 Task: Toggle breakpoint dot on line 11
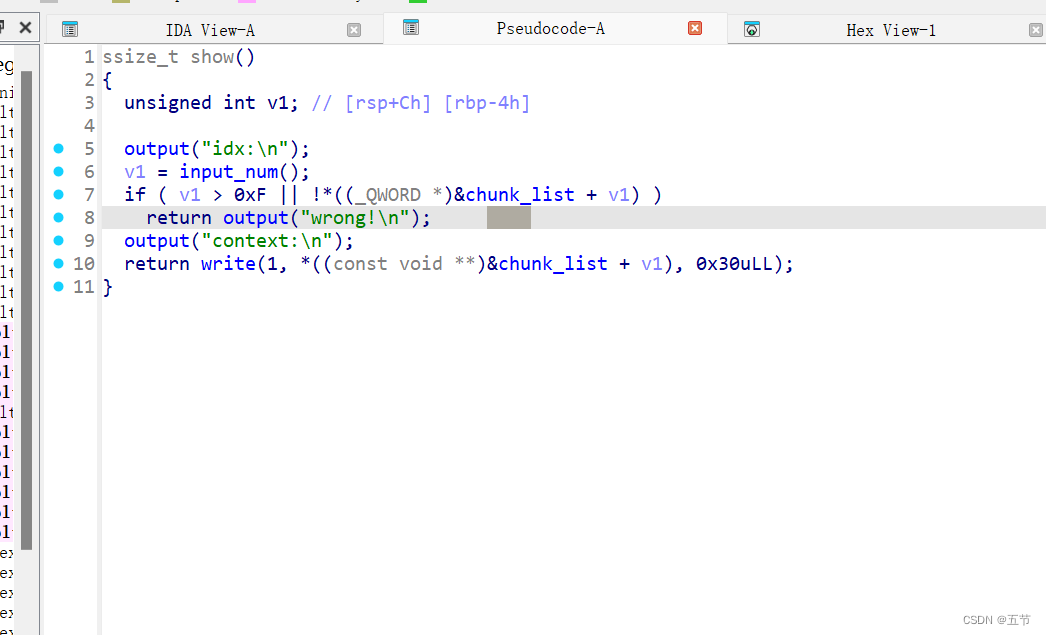click(x=59, y=286)
